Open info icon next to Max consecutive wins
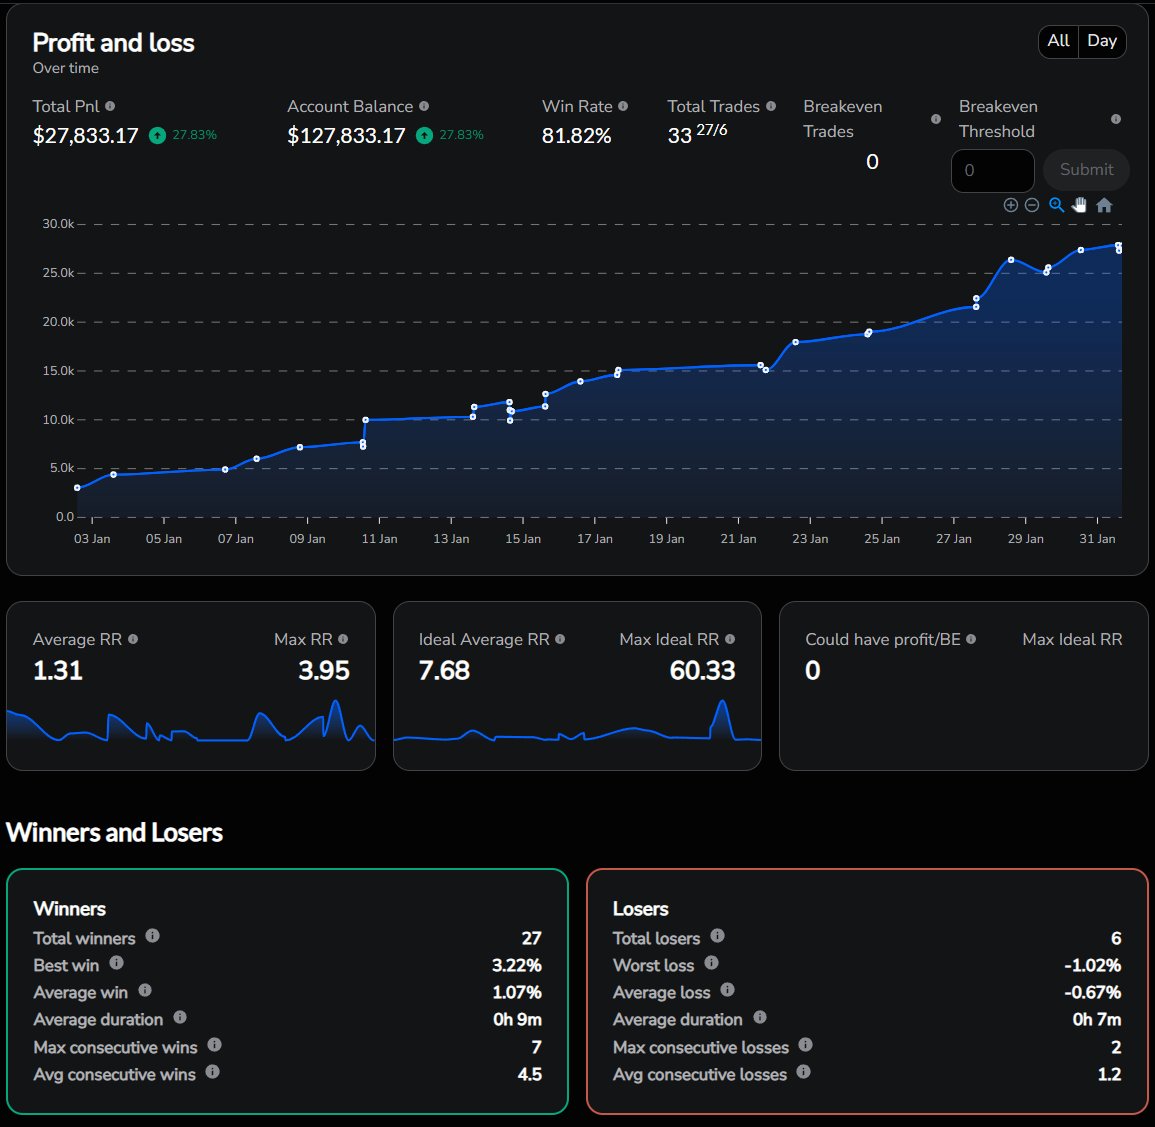 [214, 1045]
